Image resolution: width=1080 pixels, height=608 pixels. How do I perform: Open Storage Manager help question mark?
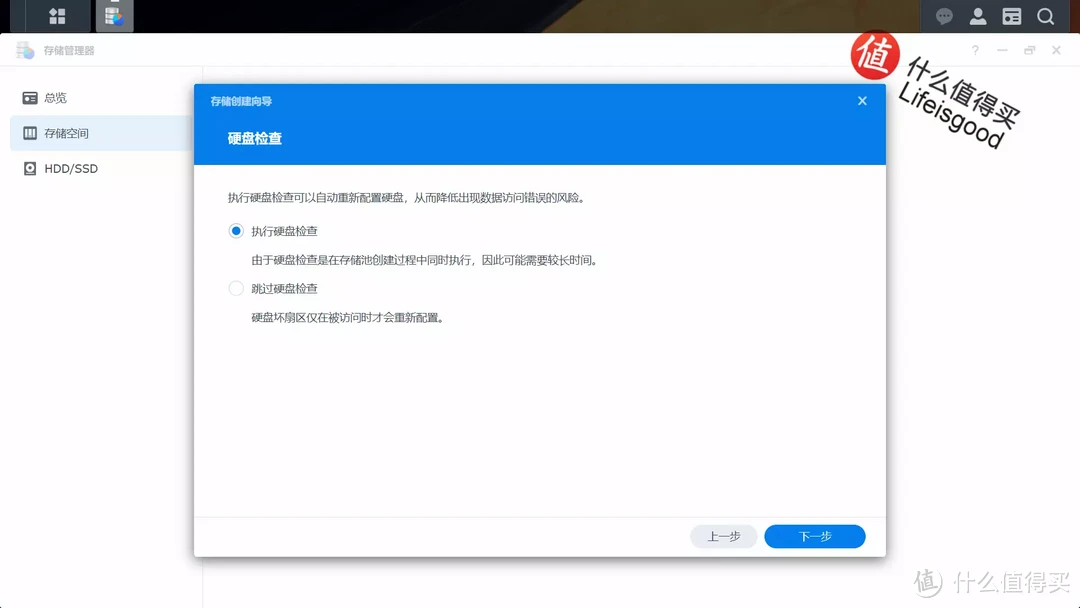point(975,50)
